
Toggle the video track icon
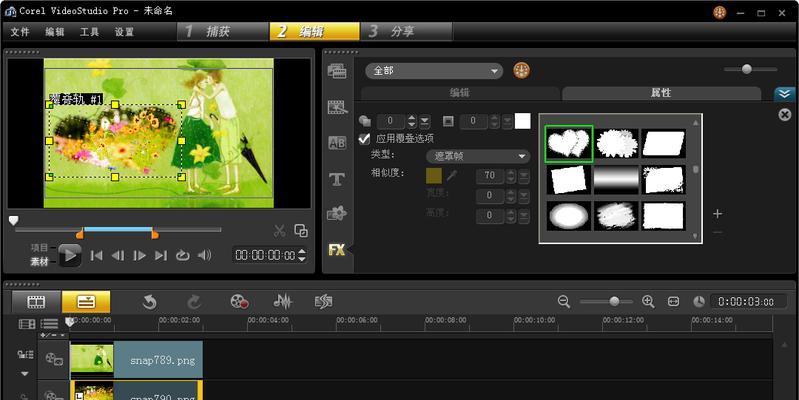(54, 359)
